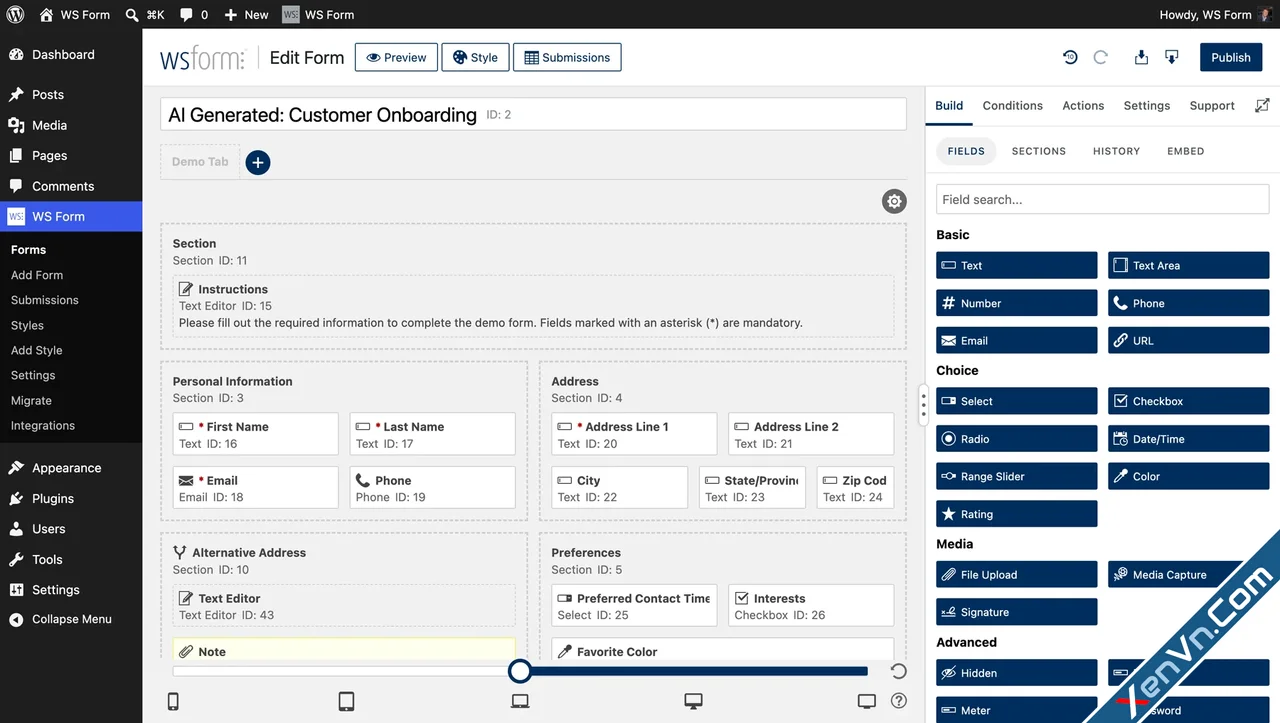
Task: Open the EMBED sub-tab
Action: pos(1186,151)
